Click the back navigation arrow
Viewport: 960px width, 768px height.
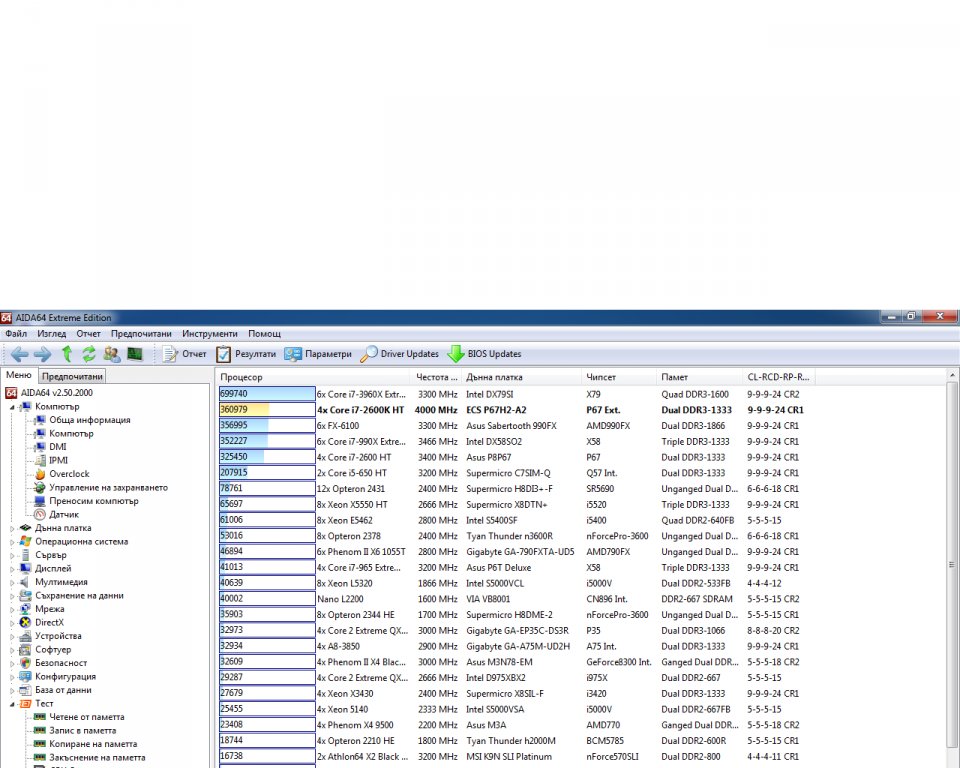pos(19,354)
